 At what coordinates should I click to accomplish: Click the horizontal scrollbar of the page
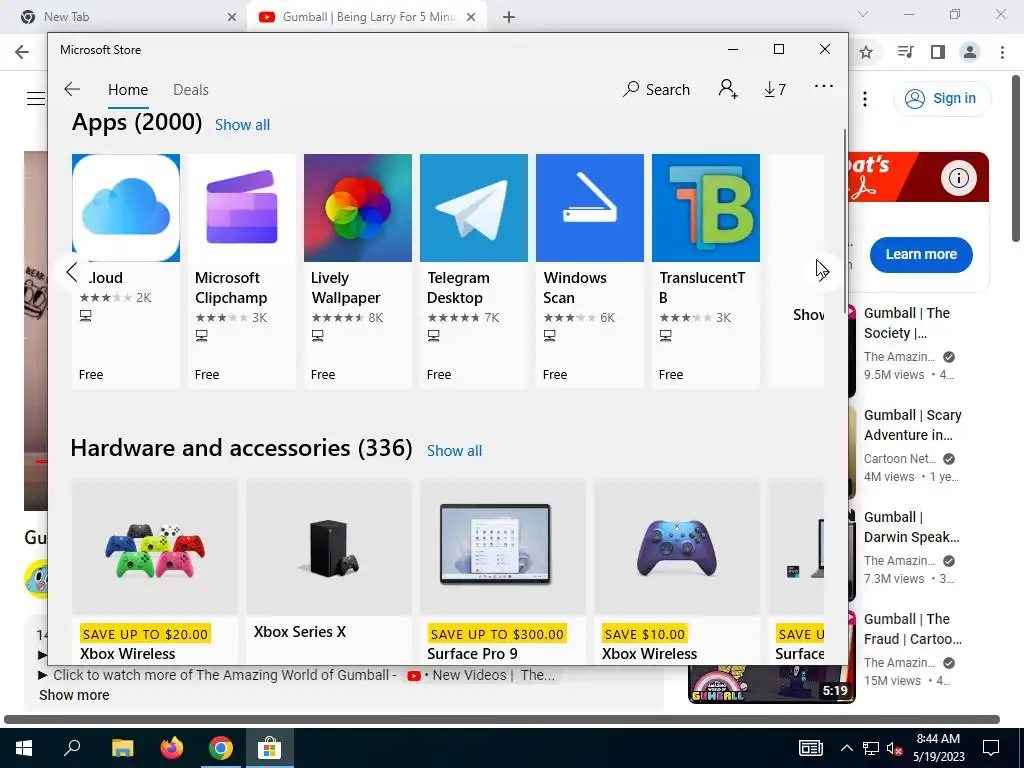(x=502, y=719)
